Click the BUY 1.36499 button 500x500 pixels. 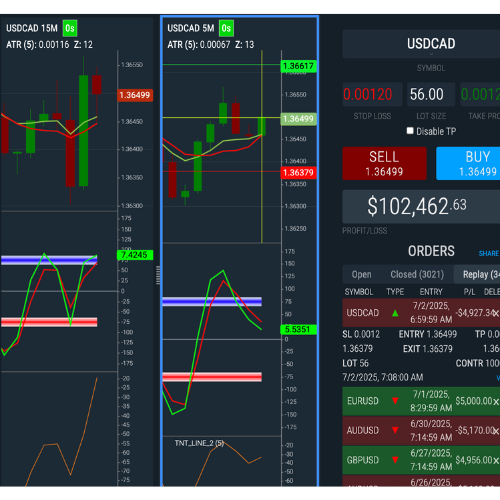click(x=468, y=163)
